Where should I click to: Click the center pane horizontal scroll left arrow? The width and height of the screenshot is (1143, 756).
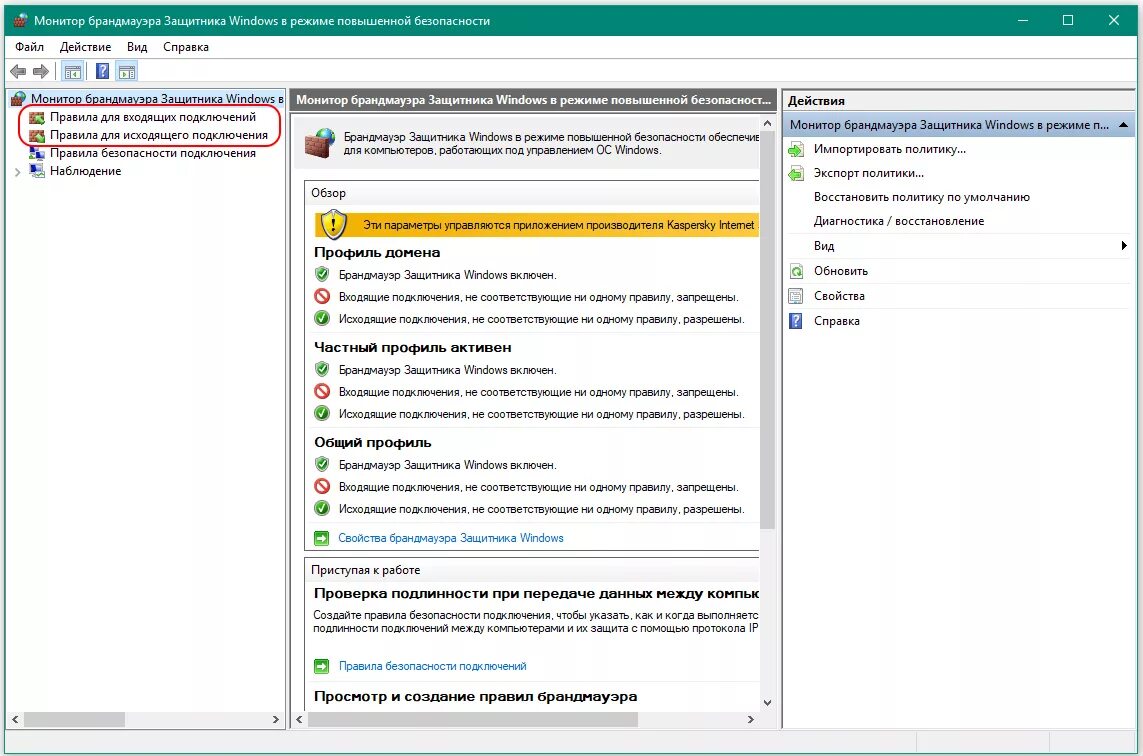300,720
